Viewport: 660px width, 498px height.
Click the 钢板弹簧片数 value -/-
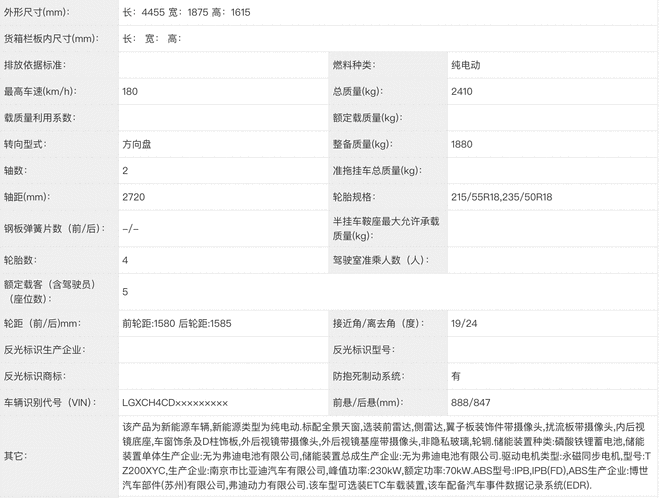[130, 228]
